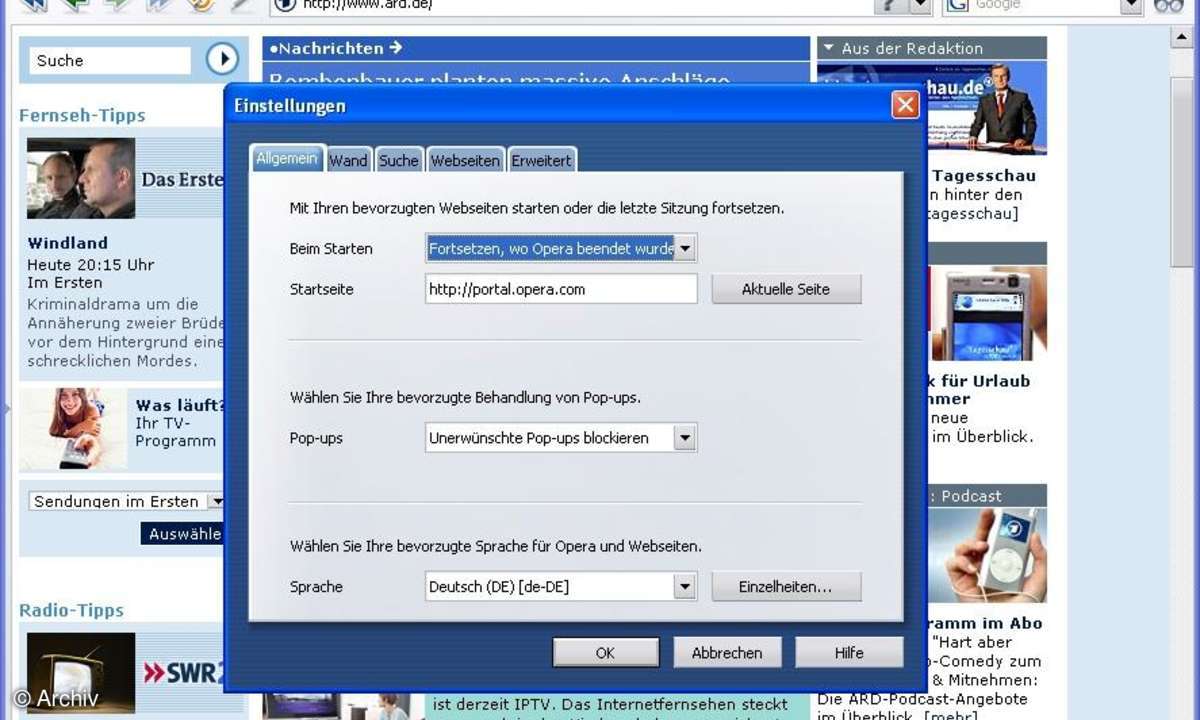Click the 'Heute 20:15 Uhr' text
This screenshot has width=1200, height=720.
[x=91, y=265]
